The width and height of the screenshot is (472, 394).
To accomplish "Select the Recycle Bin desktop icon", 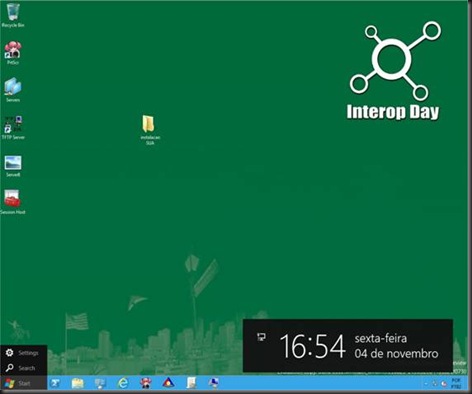I will point(13,16).
